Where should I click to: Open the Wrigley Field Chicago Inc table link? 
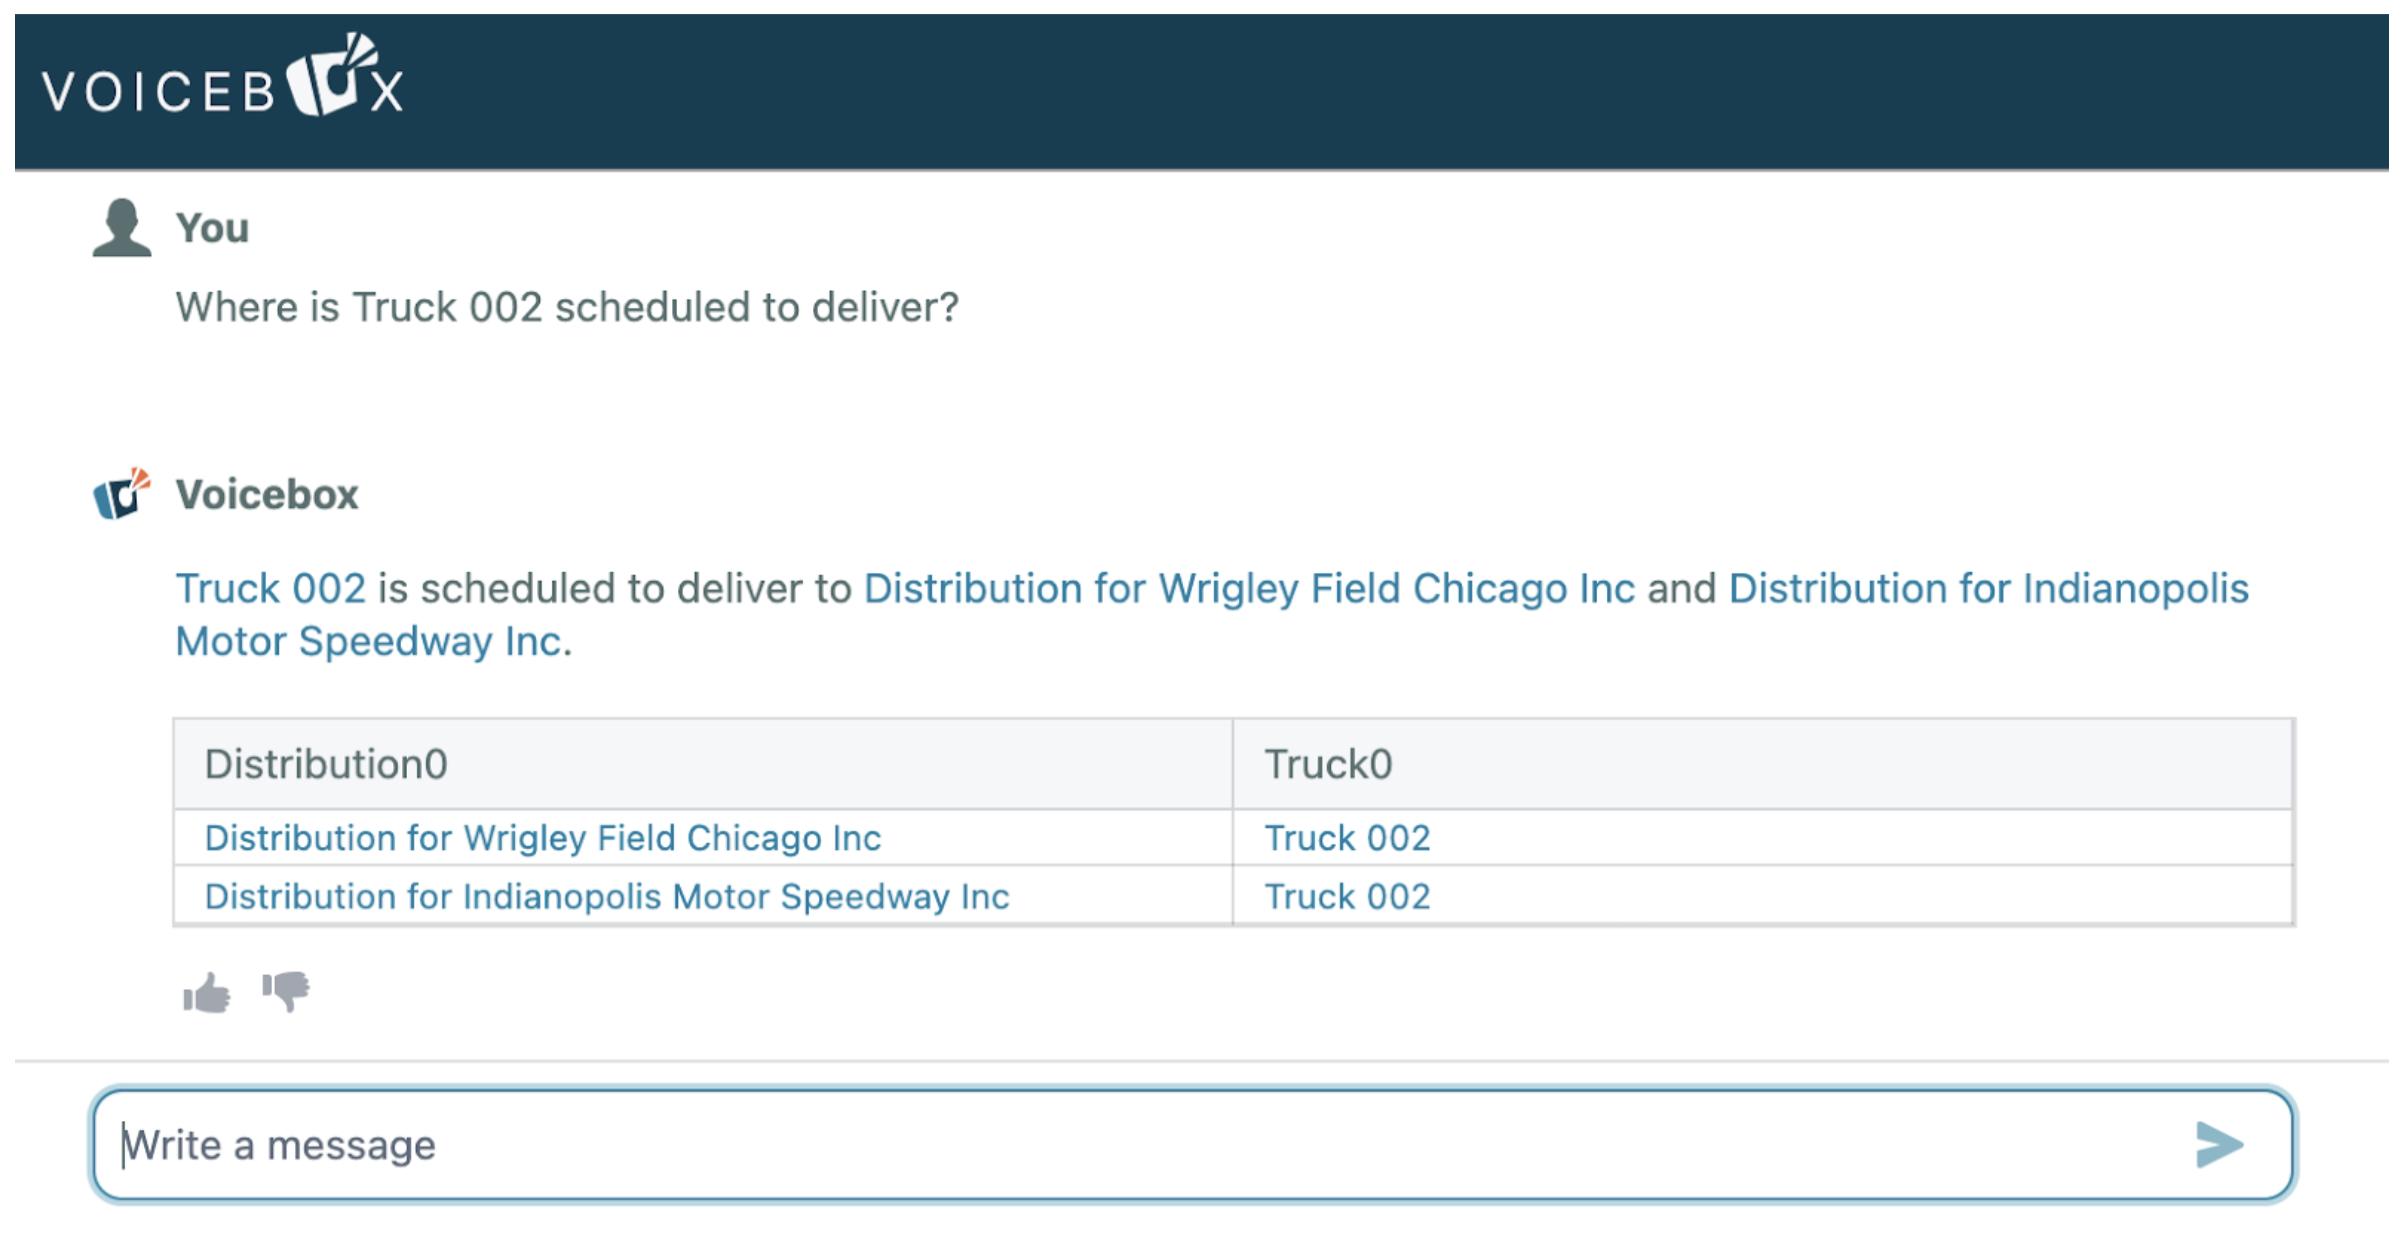click(x=543, y=837)
